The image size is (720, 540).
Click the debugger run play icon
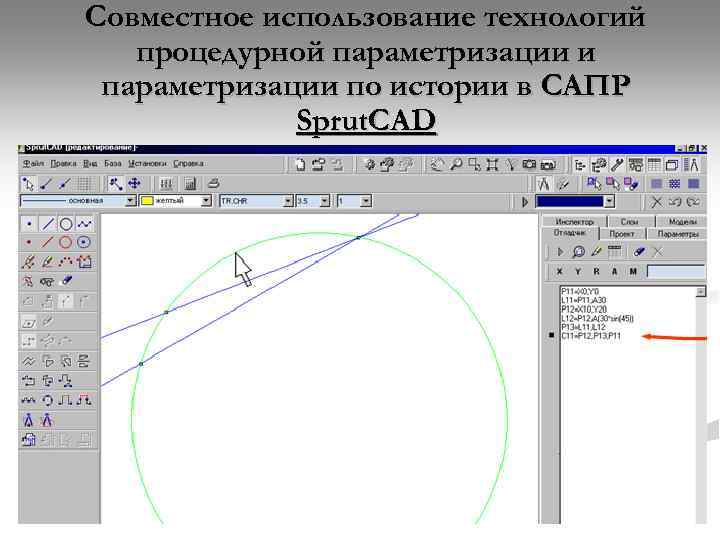click(560, 252)
